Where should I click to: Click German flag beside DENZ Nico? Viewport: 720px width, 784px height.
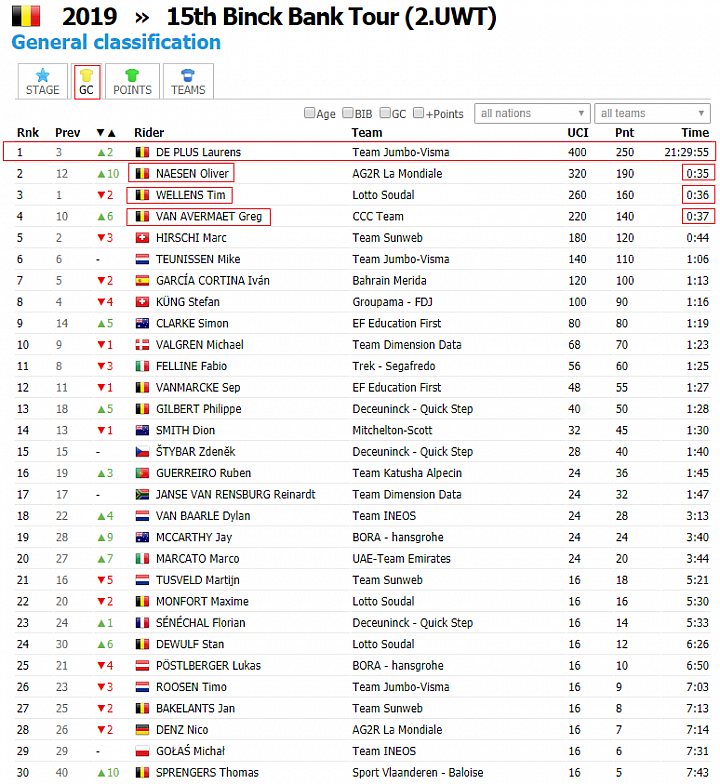[142, 730]
